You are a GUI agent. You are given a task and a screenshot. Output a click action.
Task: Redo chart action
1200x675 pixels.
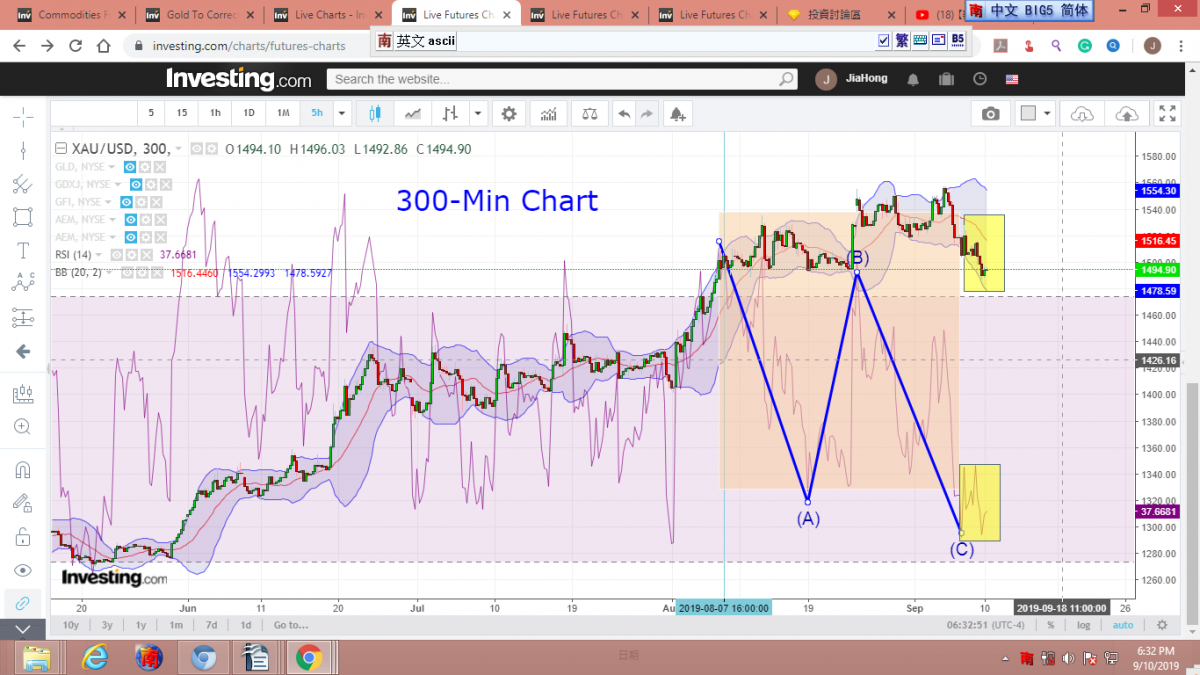pyautogui.click(x=647, y=114)
